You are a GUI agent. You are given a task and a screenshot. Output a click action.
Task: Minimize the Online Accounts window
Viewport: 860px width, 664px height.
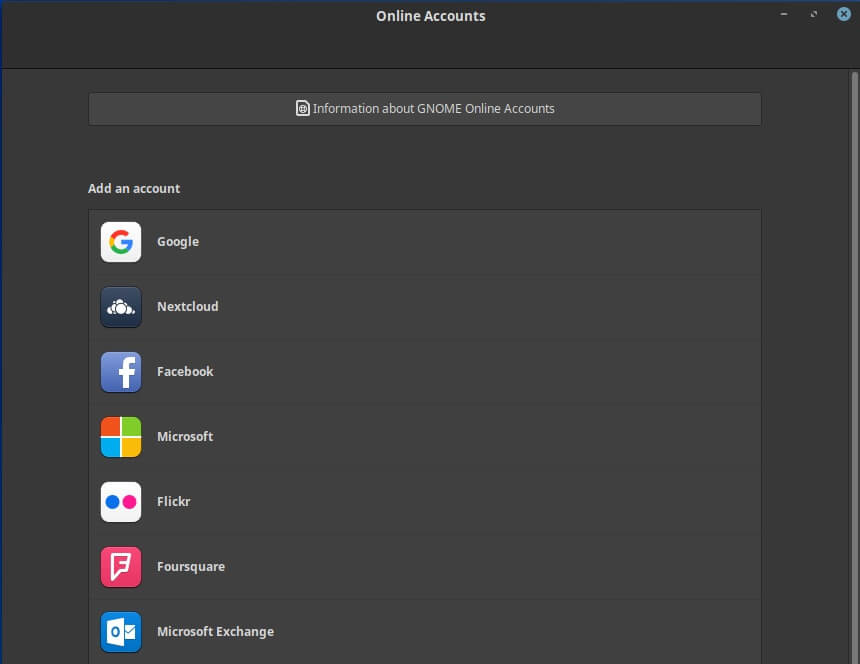[x=784, y=15]
